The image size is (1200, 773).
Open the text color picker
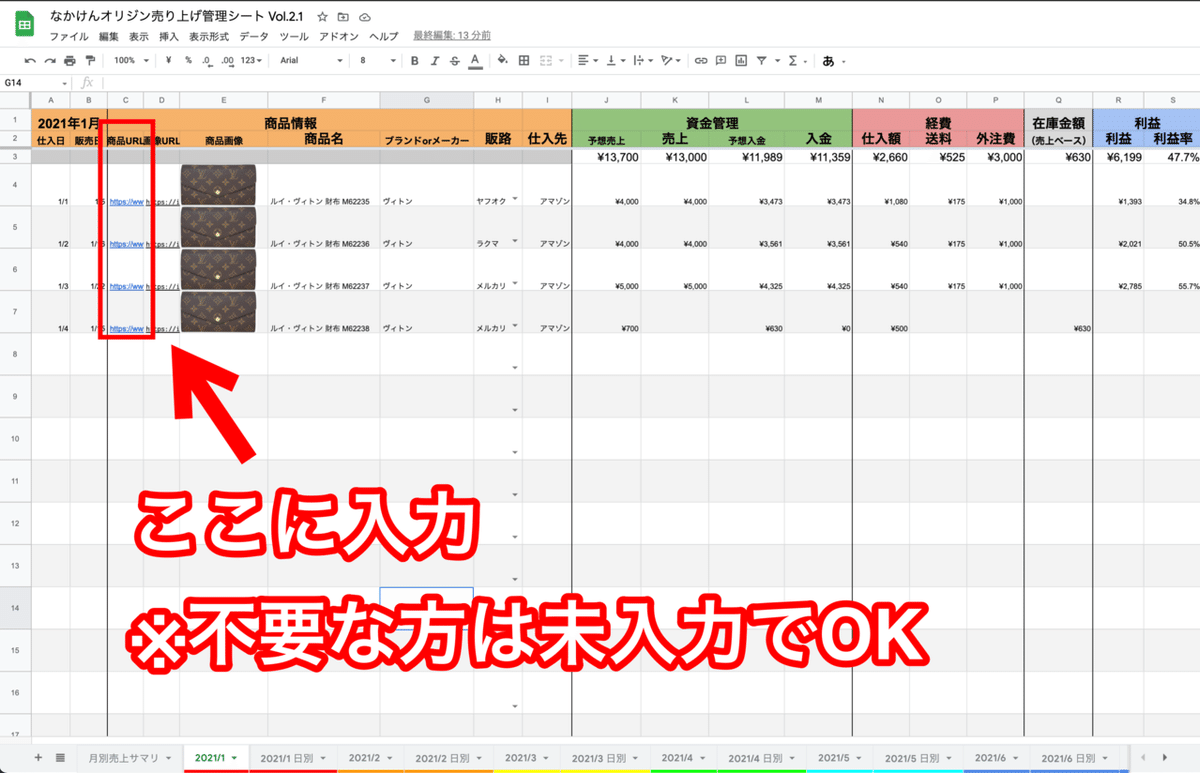pyautogui.click(x=475, y=60)
